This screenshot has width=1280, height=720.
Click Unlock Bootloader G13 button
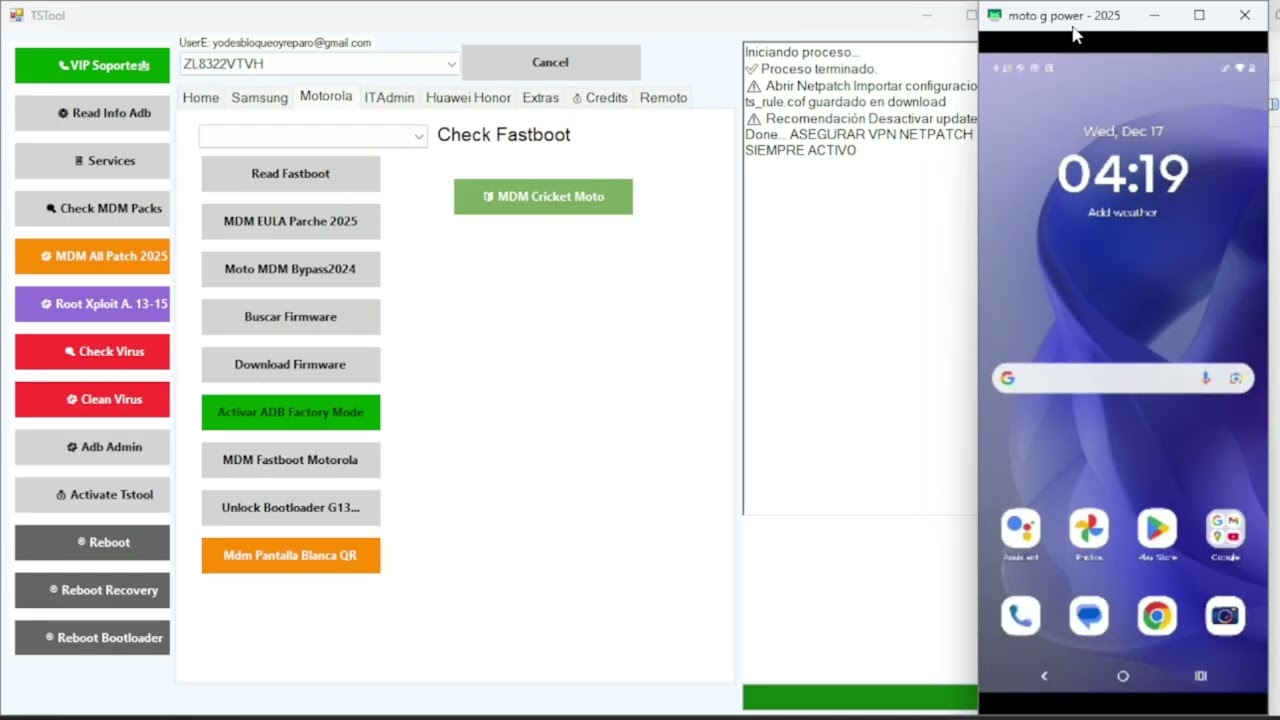pyautogui.click(x=291, y=507)
